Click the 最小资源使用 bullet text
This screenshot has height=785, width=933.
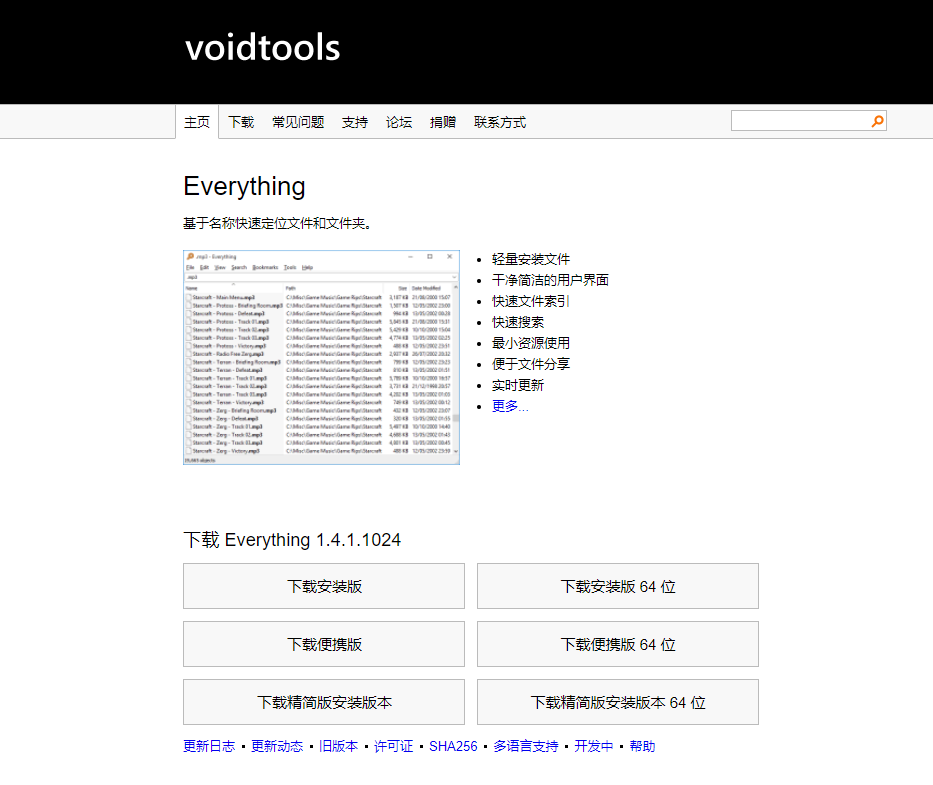click(x=531, y=343)
